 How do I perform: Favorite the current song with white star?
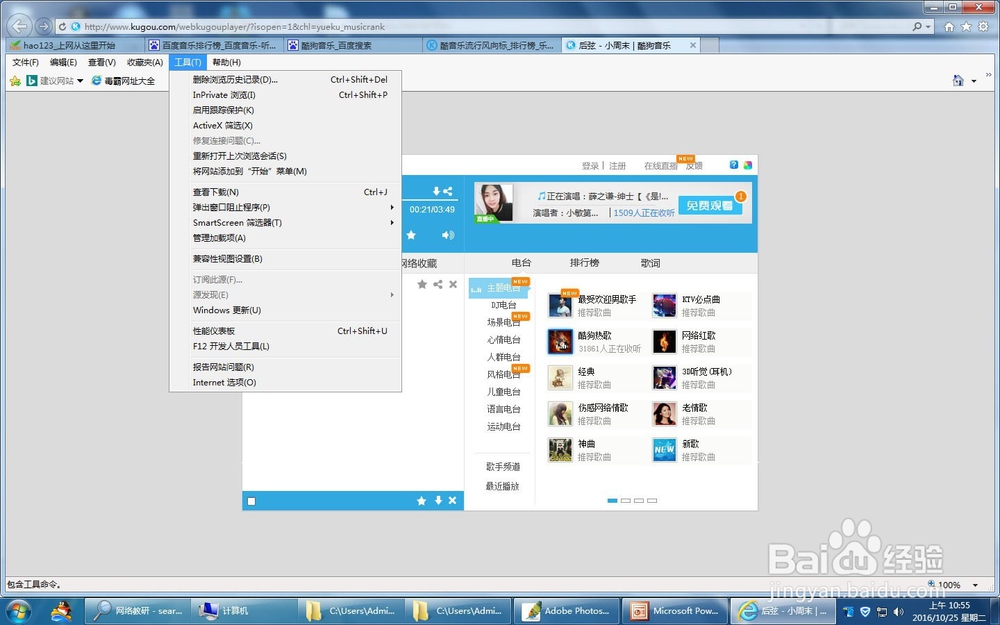tap(411, 235)
